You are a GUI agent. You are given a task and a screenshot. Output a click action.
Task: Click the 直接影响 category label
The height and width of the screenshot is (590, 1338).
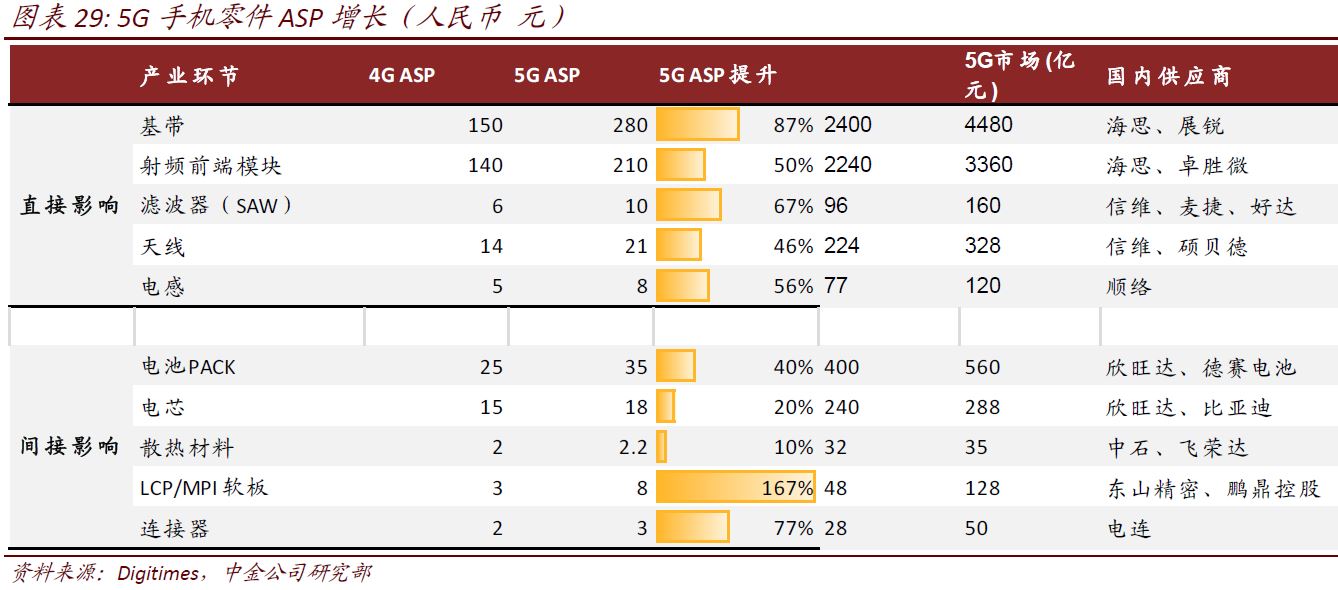pos(70,206)
